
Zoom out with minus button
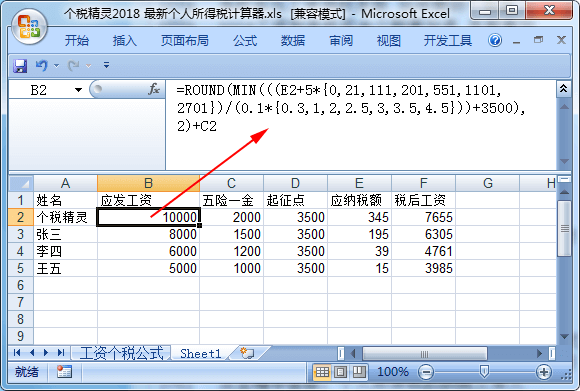426,372
